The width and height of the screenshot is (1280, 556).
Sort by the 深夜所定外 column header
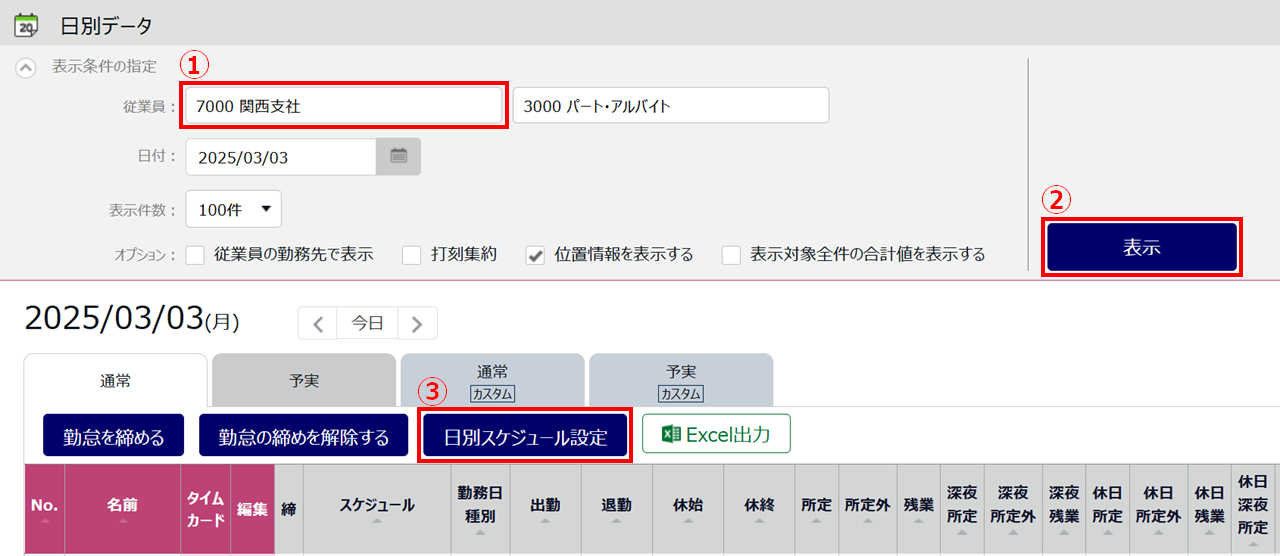1013,509
